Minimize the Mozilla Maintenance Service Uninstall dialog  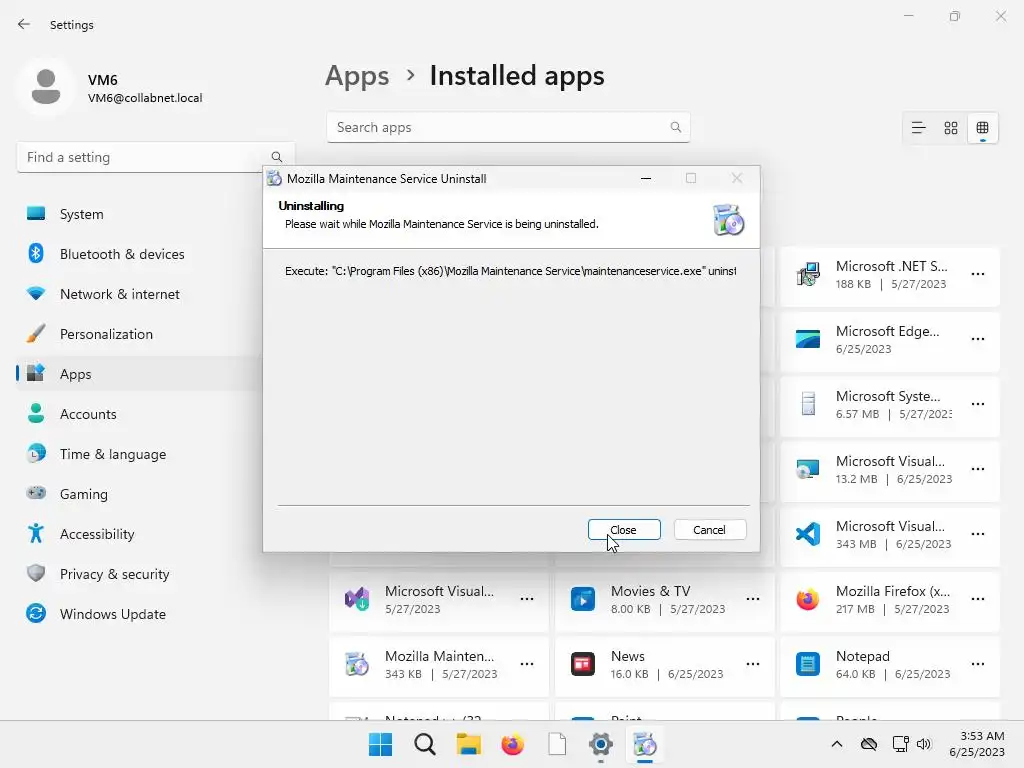coord(646,178)
